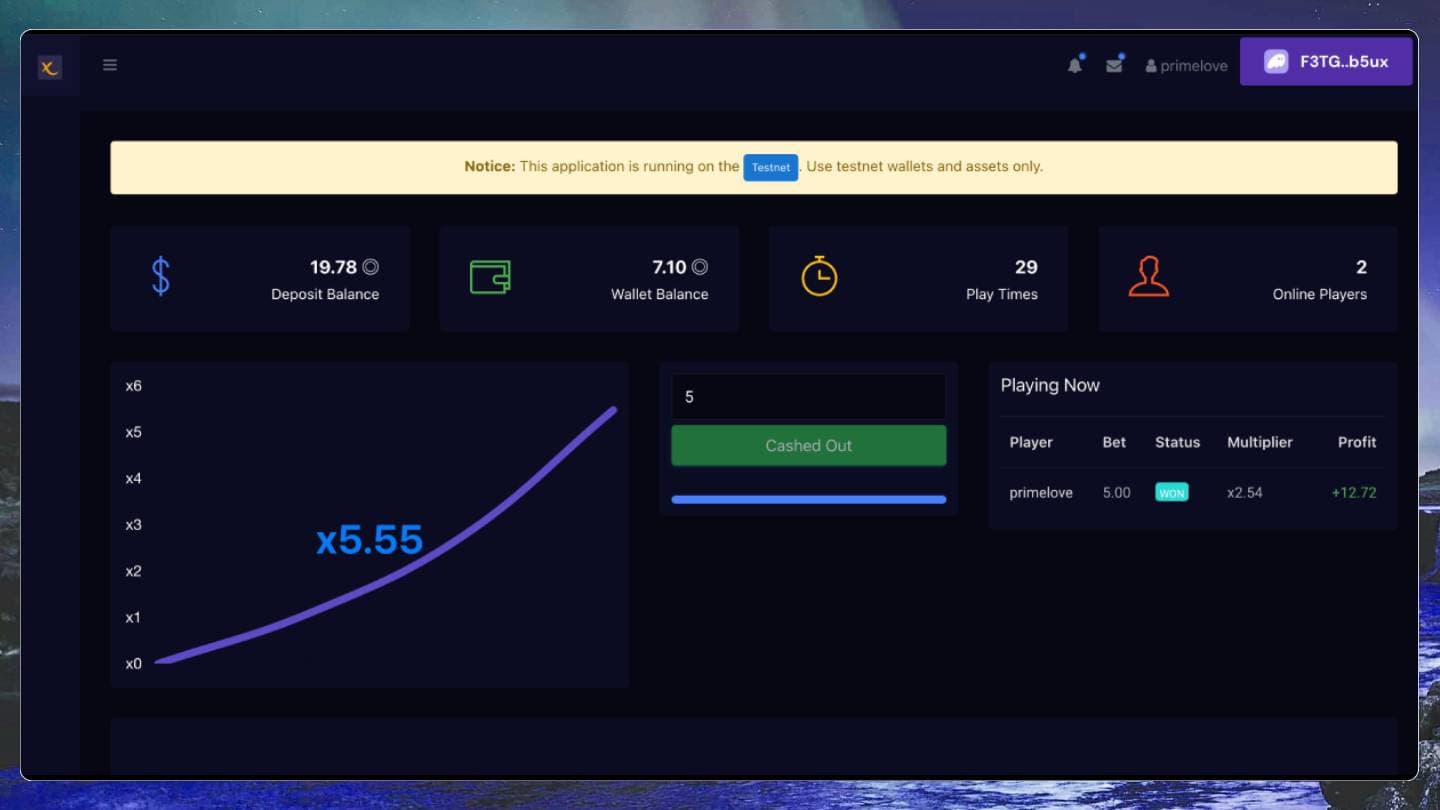Click the red Online Players user icon

1148,277
